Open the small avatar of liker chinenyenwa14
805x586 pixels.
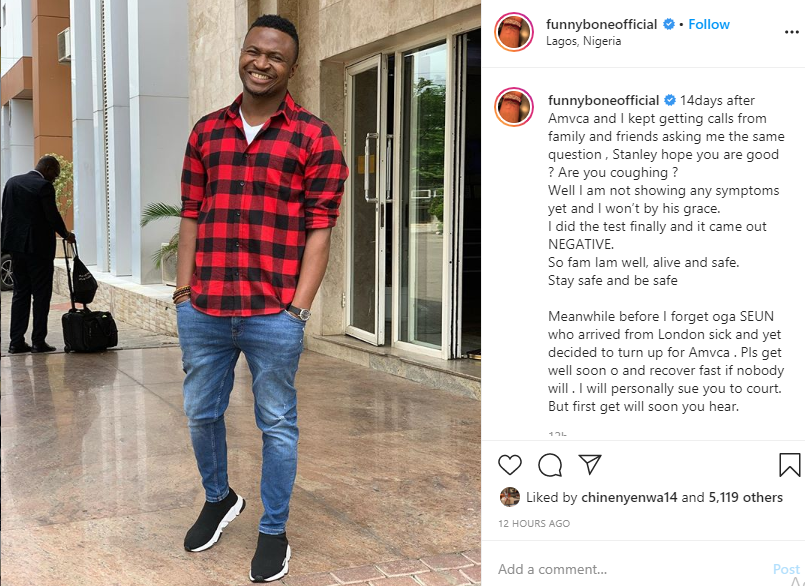pyautogui.click(x=509, y=497)
